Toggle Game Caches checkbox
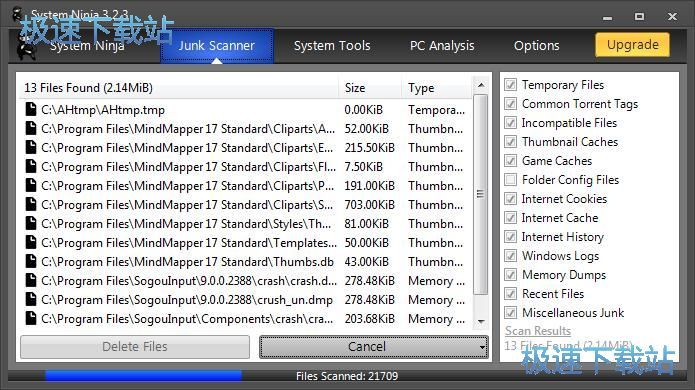Screen dimensions: 695x390 (x=511, y=161)
